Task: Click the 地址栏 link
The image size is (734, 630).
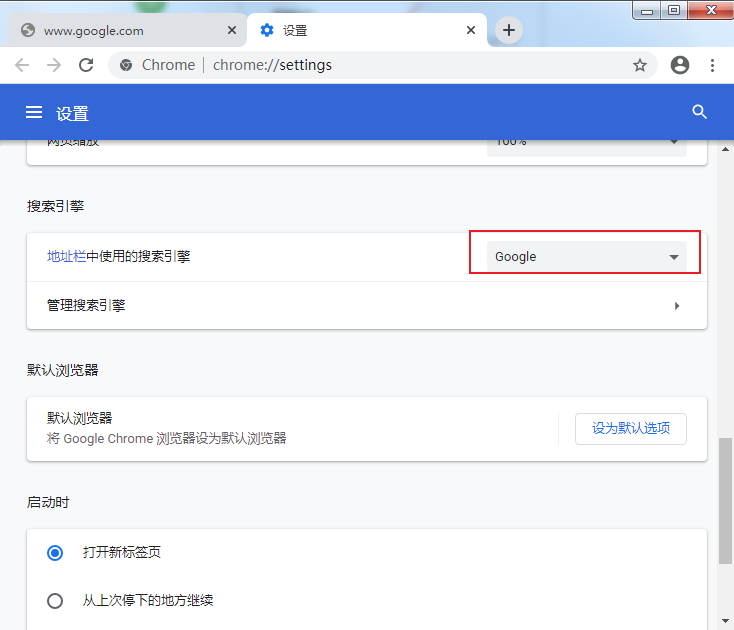Action: 66,256
